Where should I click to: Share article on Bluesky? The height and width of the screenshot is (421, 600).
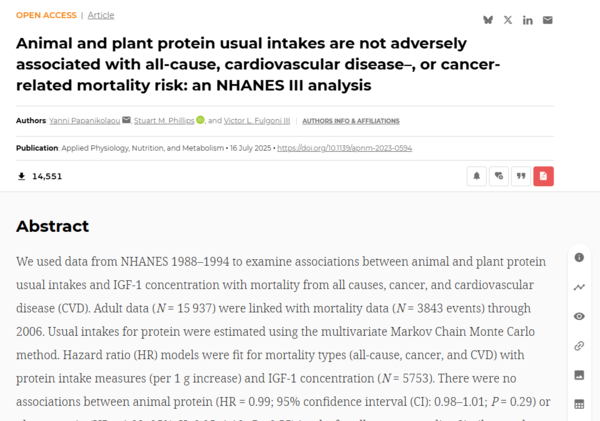click(488, 19)
